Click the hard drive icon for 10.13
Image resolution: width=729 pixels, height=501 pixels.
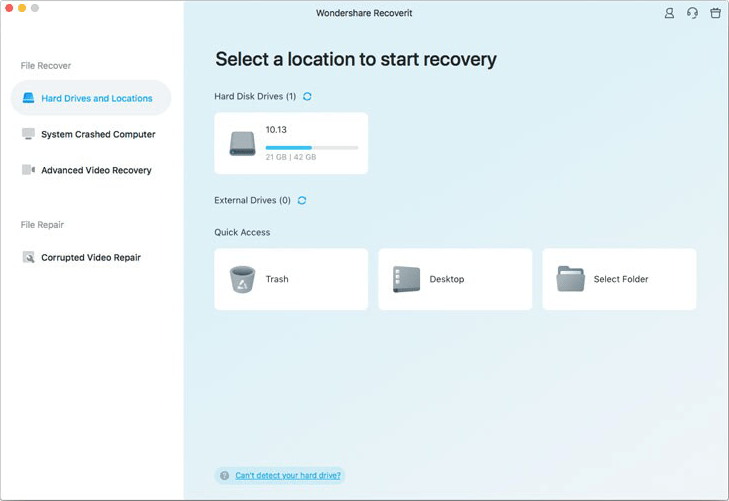click(x=242, y=143)
